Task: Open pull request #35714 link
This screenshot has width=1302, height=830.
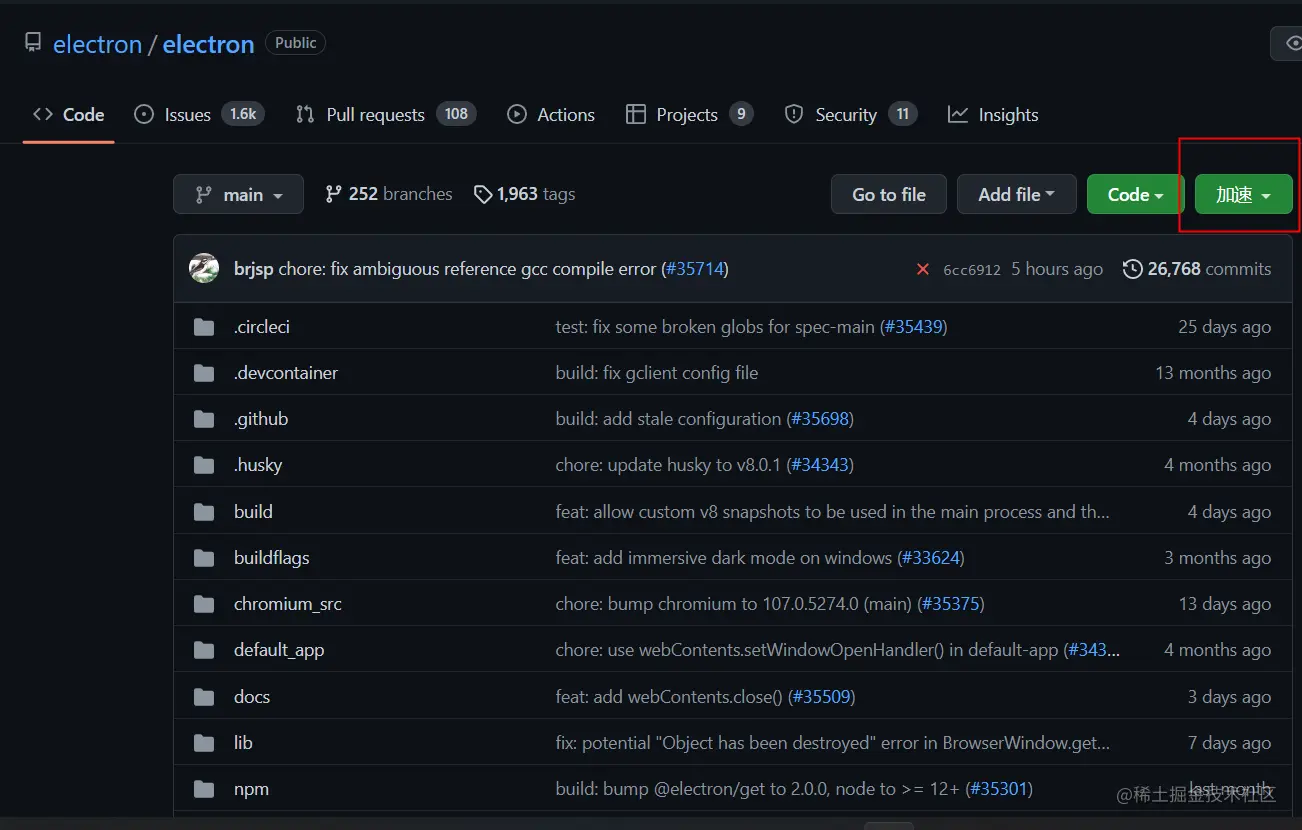Action: coord(695,269)
